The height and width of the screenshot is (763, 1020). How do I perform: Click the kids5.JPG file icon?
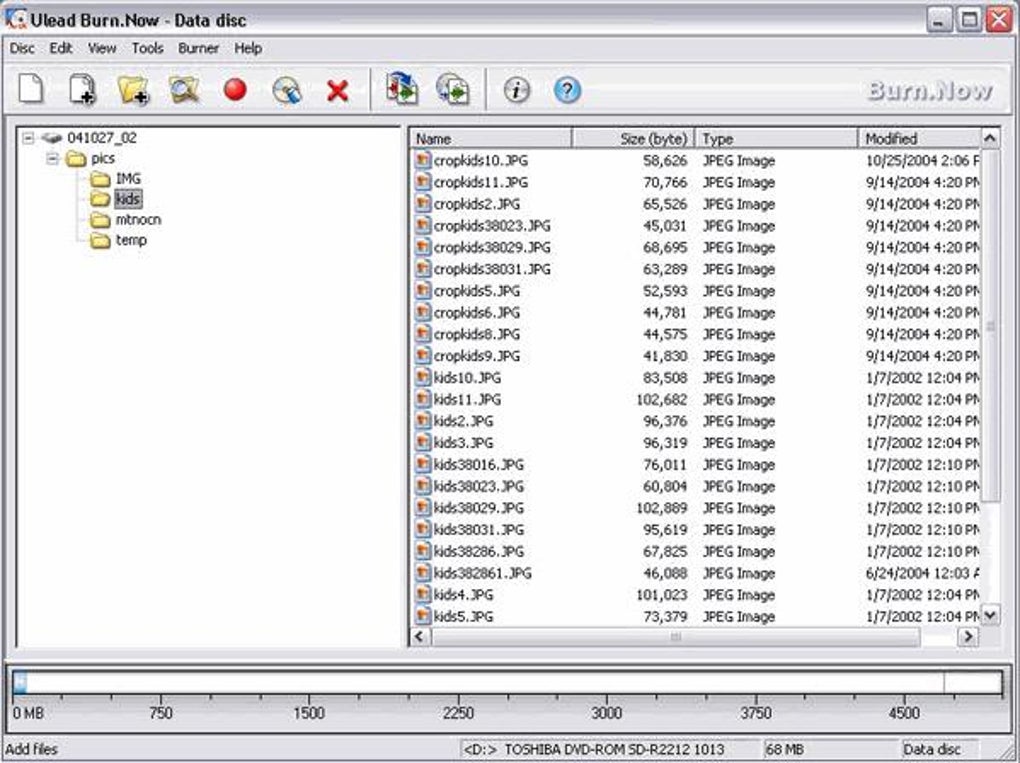[x=423, y=615]
